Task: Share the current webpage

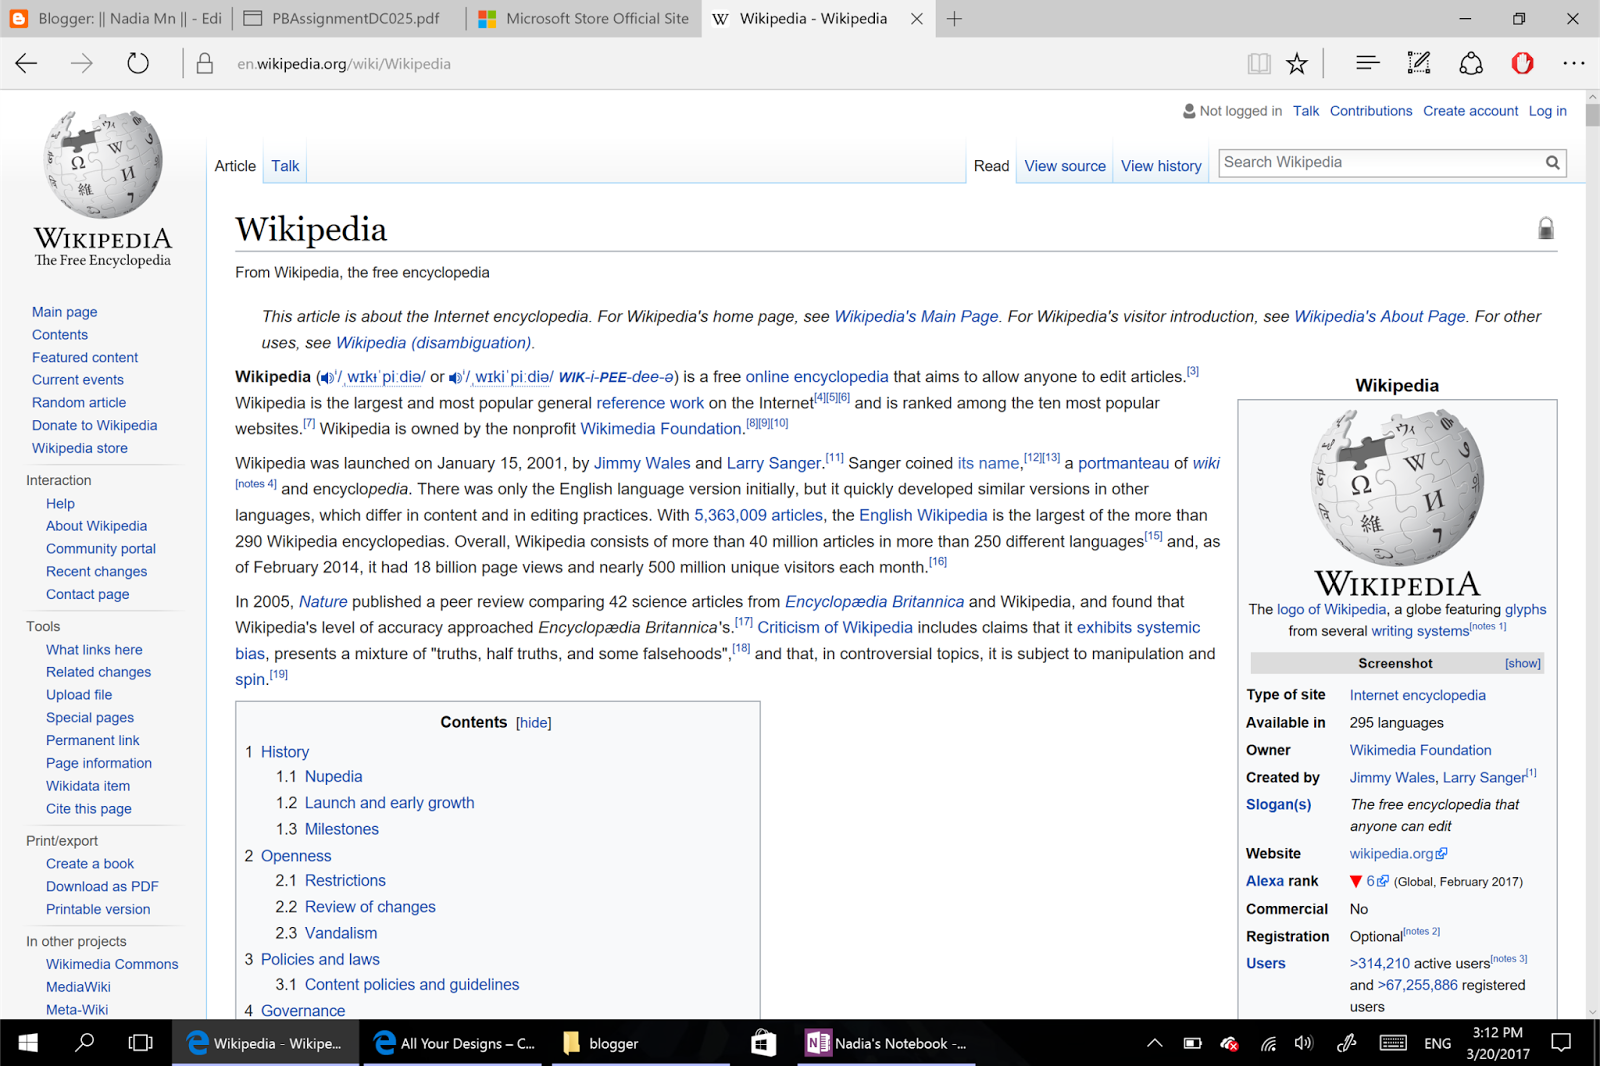Action: coord(1470,63)
